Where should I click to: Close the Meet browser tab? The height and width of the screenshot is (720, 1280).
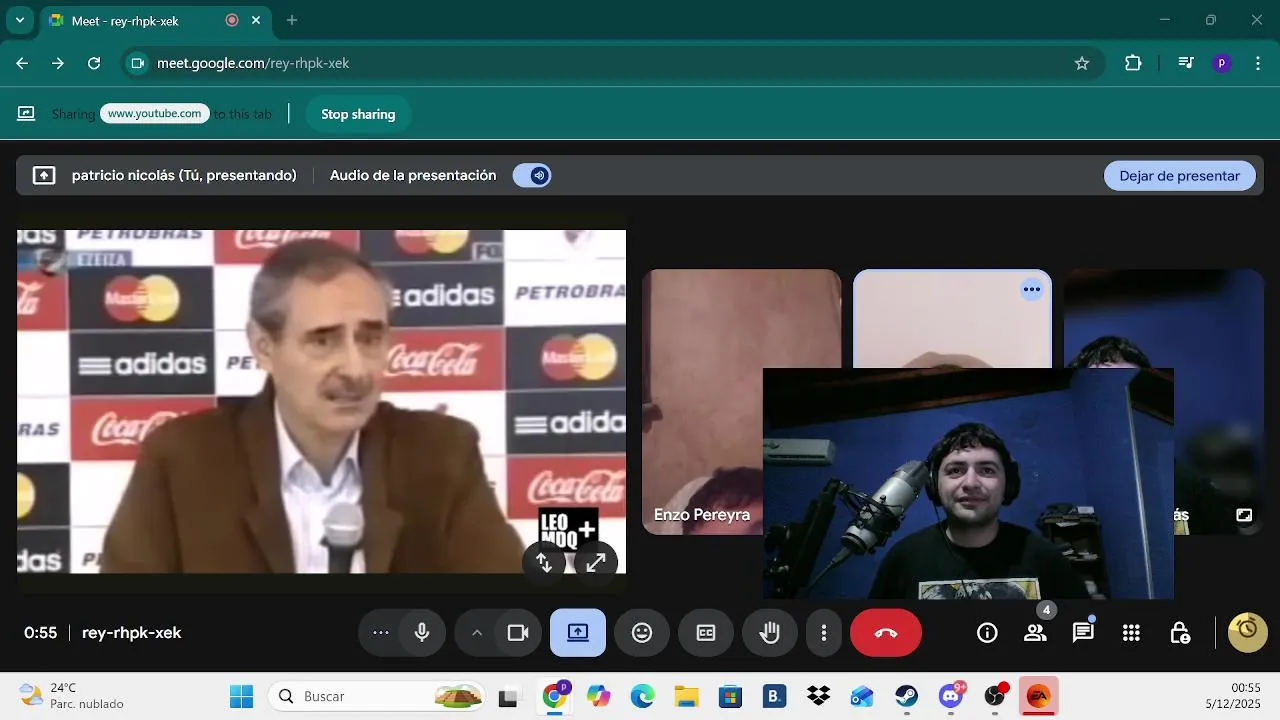point(256,20)
